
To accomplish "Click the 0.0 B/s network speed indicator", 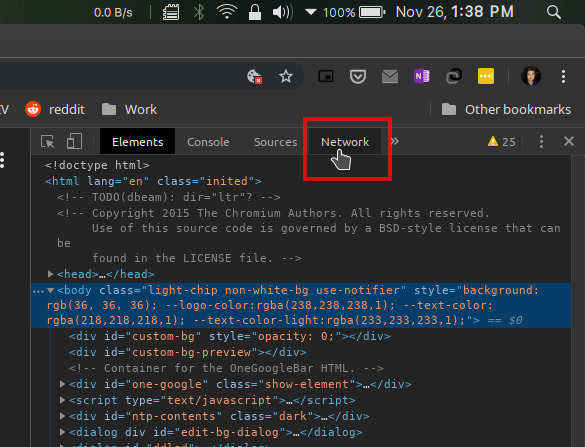I will 113,12.
